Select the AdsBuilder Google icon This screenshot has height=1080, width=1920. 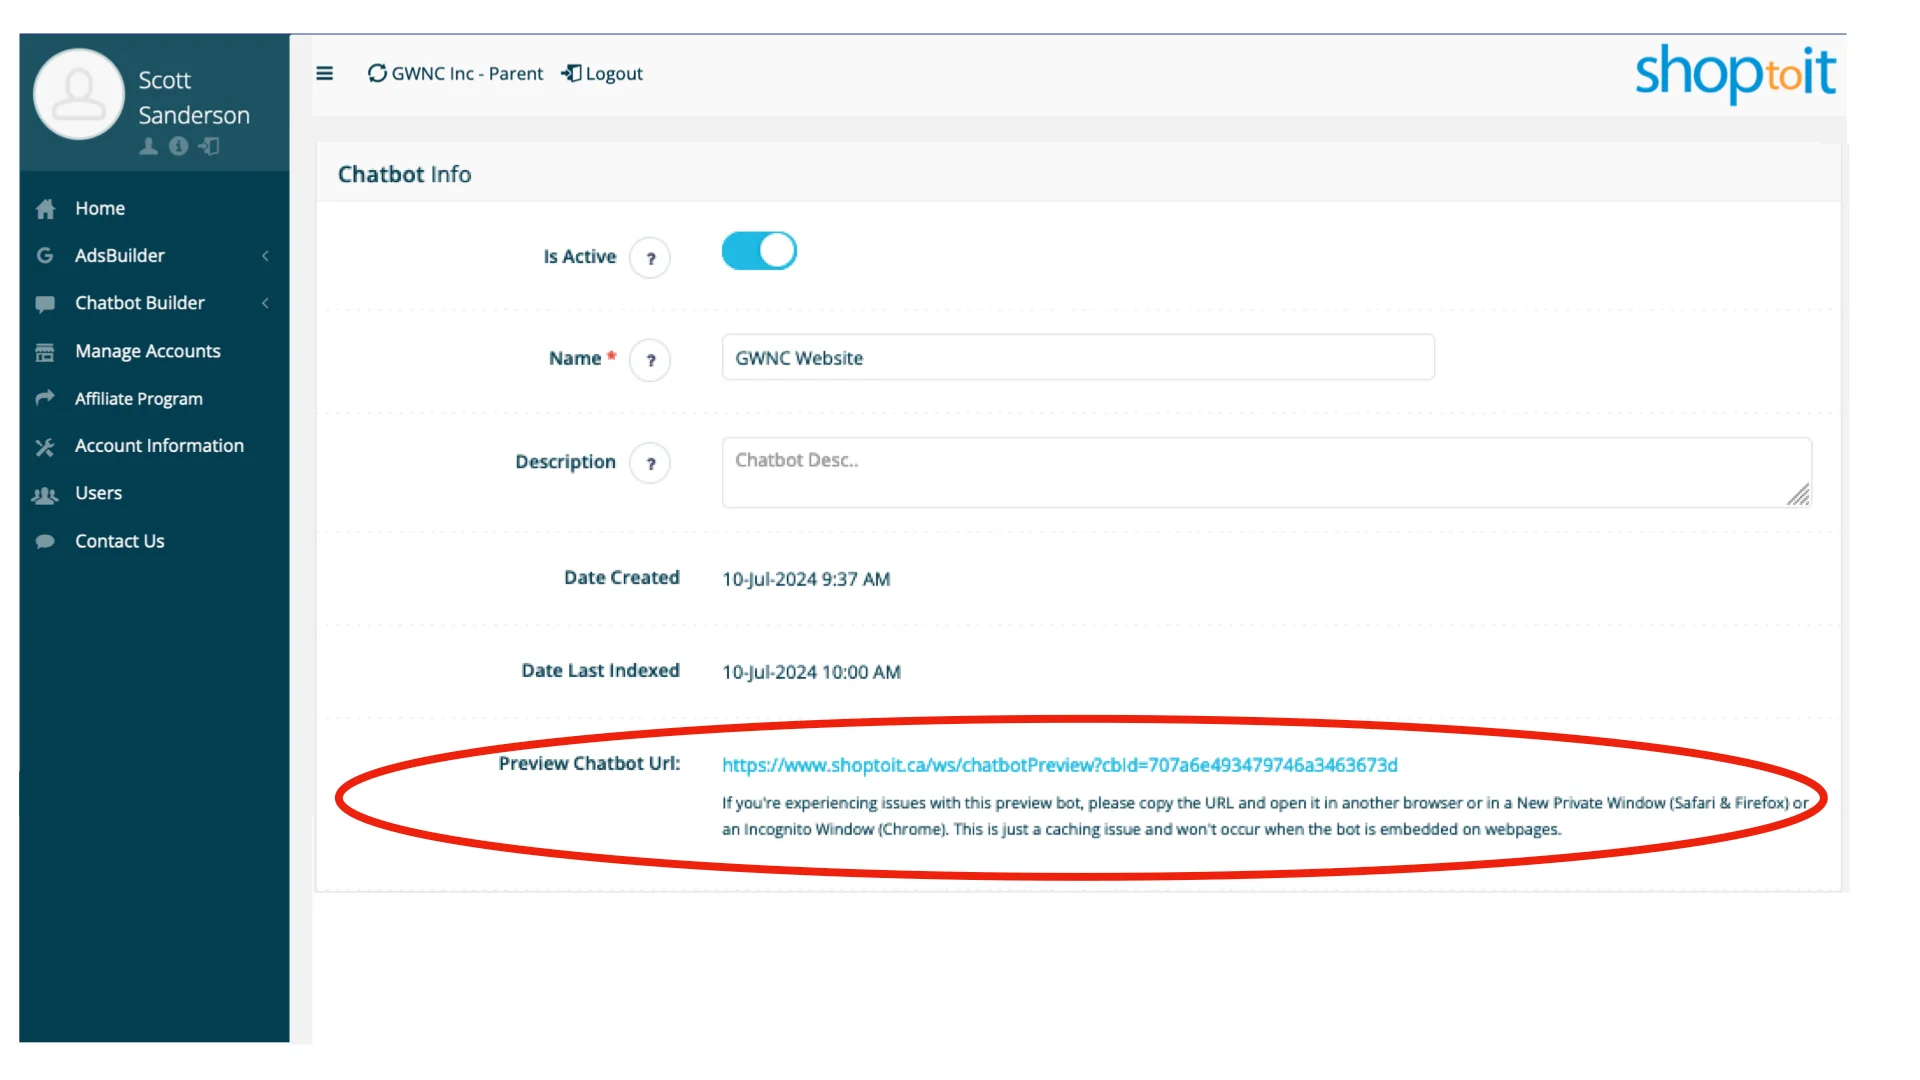pyautogui.click(x=45, y=256)
